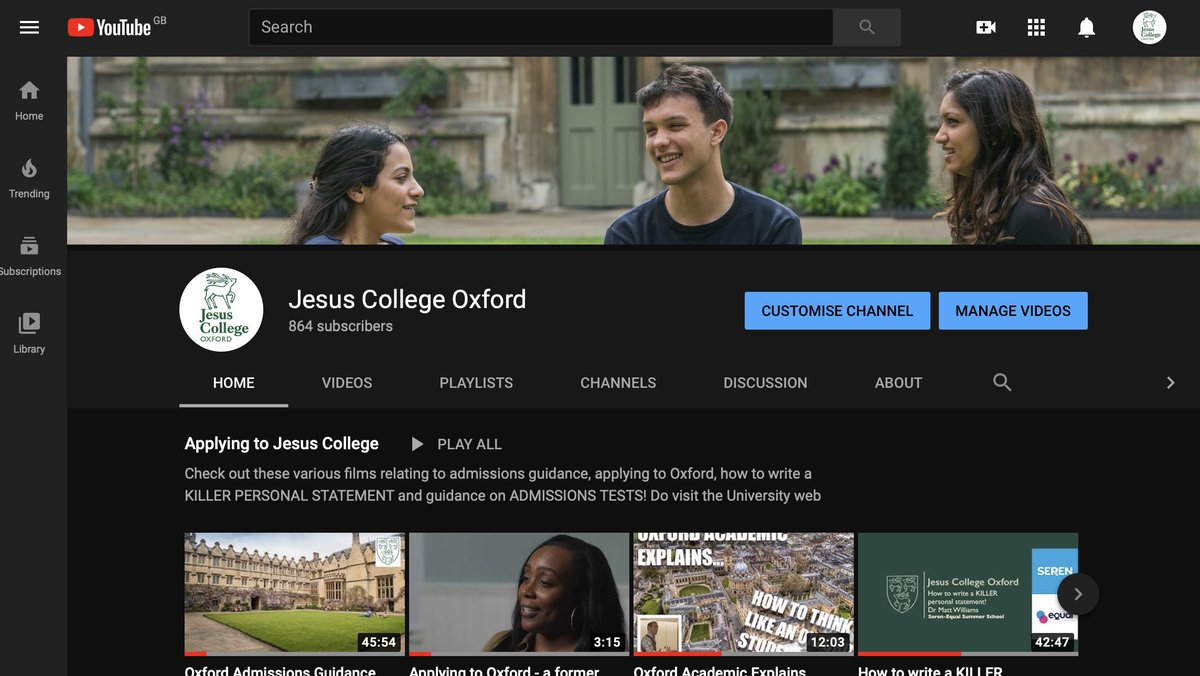Click into the Search input field

click(x=541, y=27)
